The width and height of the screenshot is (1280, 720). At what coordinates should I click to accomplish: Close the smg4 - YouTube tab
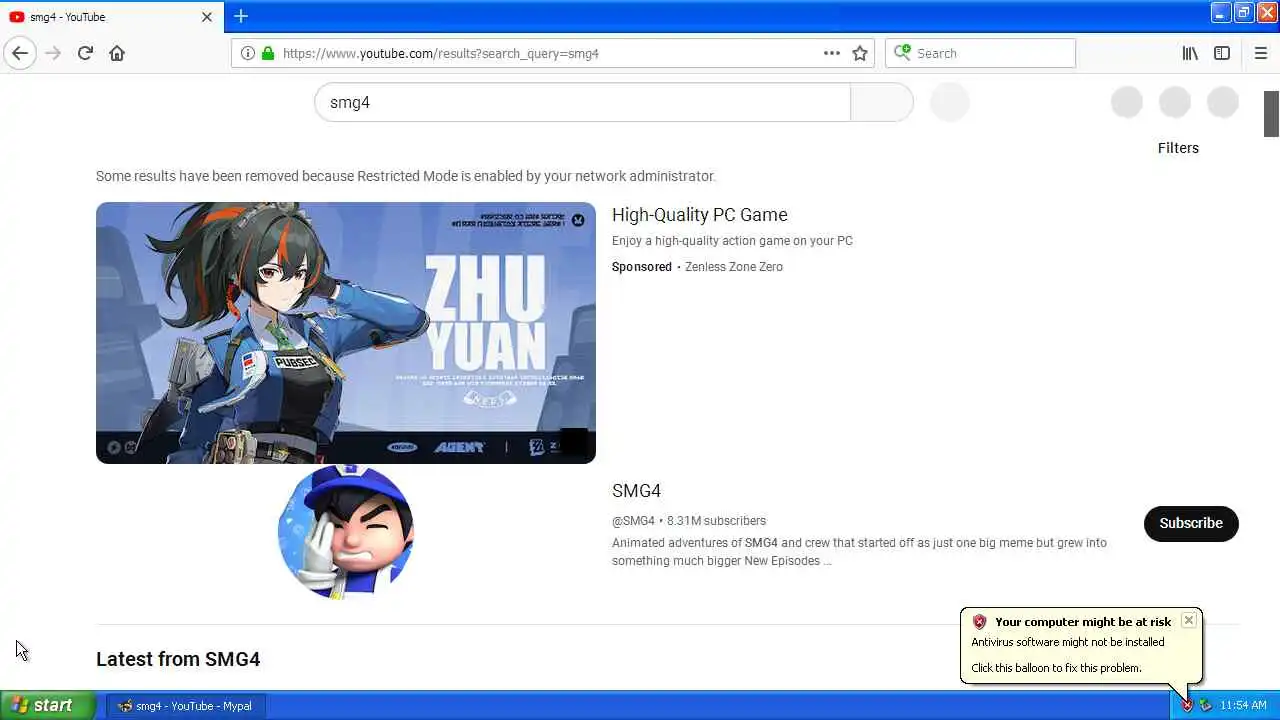207,17
